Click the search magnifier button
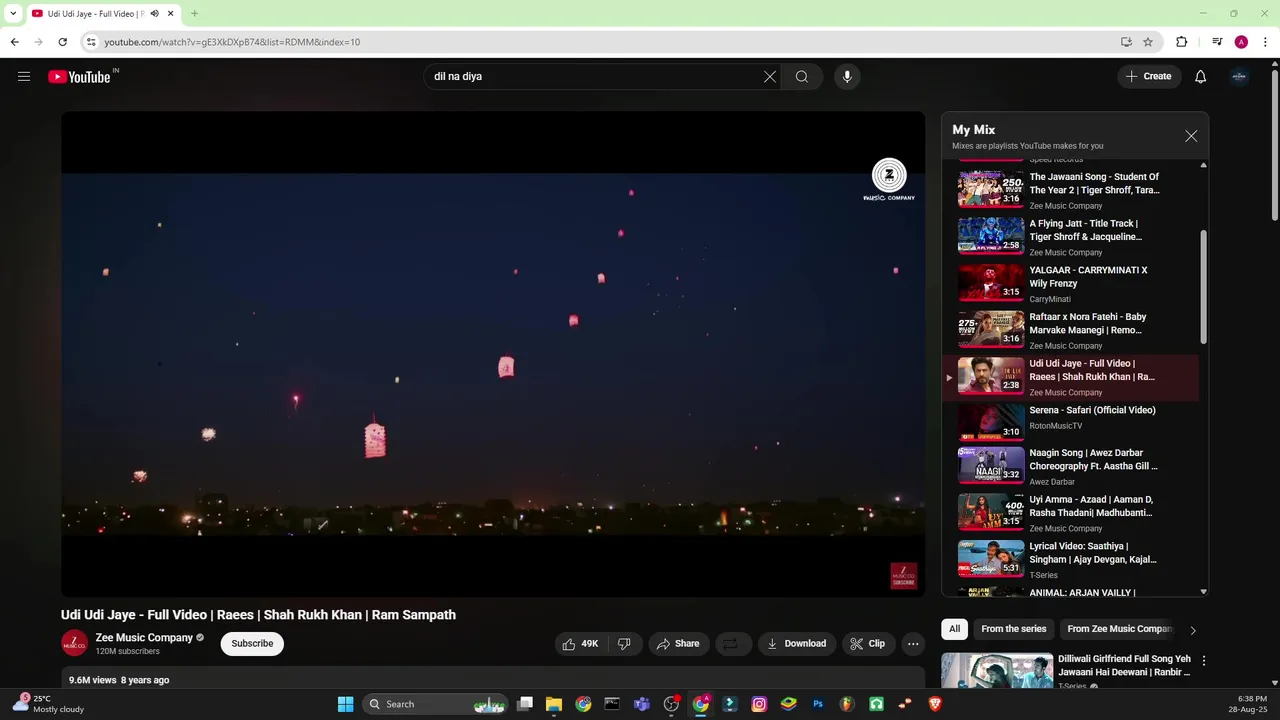This screenshot has width=1280, height=720. coord(802,76)
